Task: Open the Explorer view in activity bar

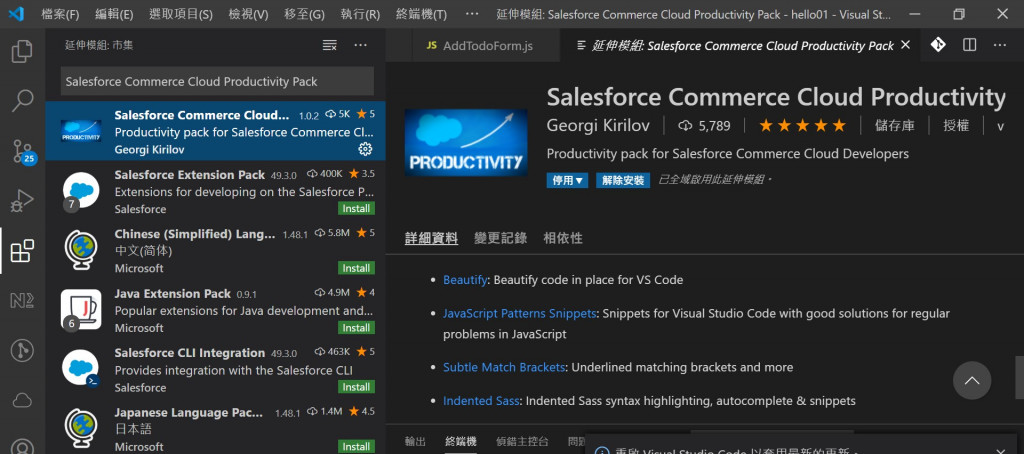Action: pos(22,52)
